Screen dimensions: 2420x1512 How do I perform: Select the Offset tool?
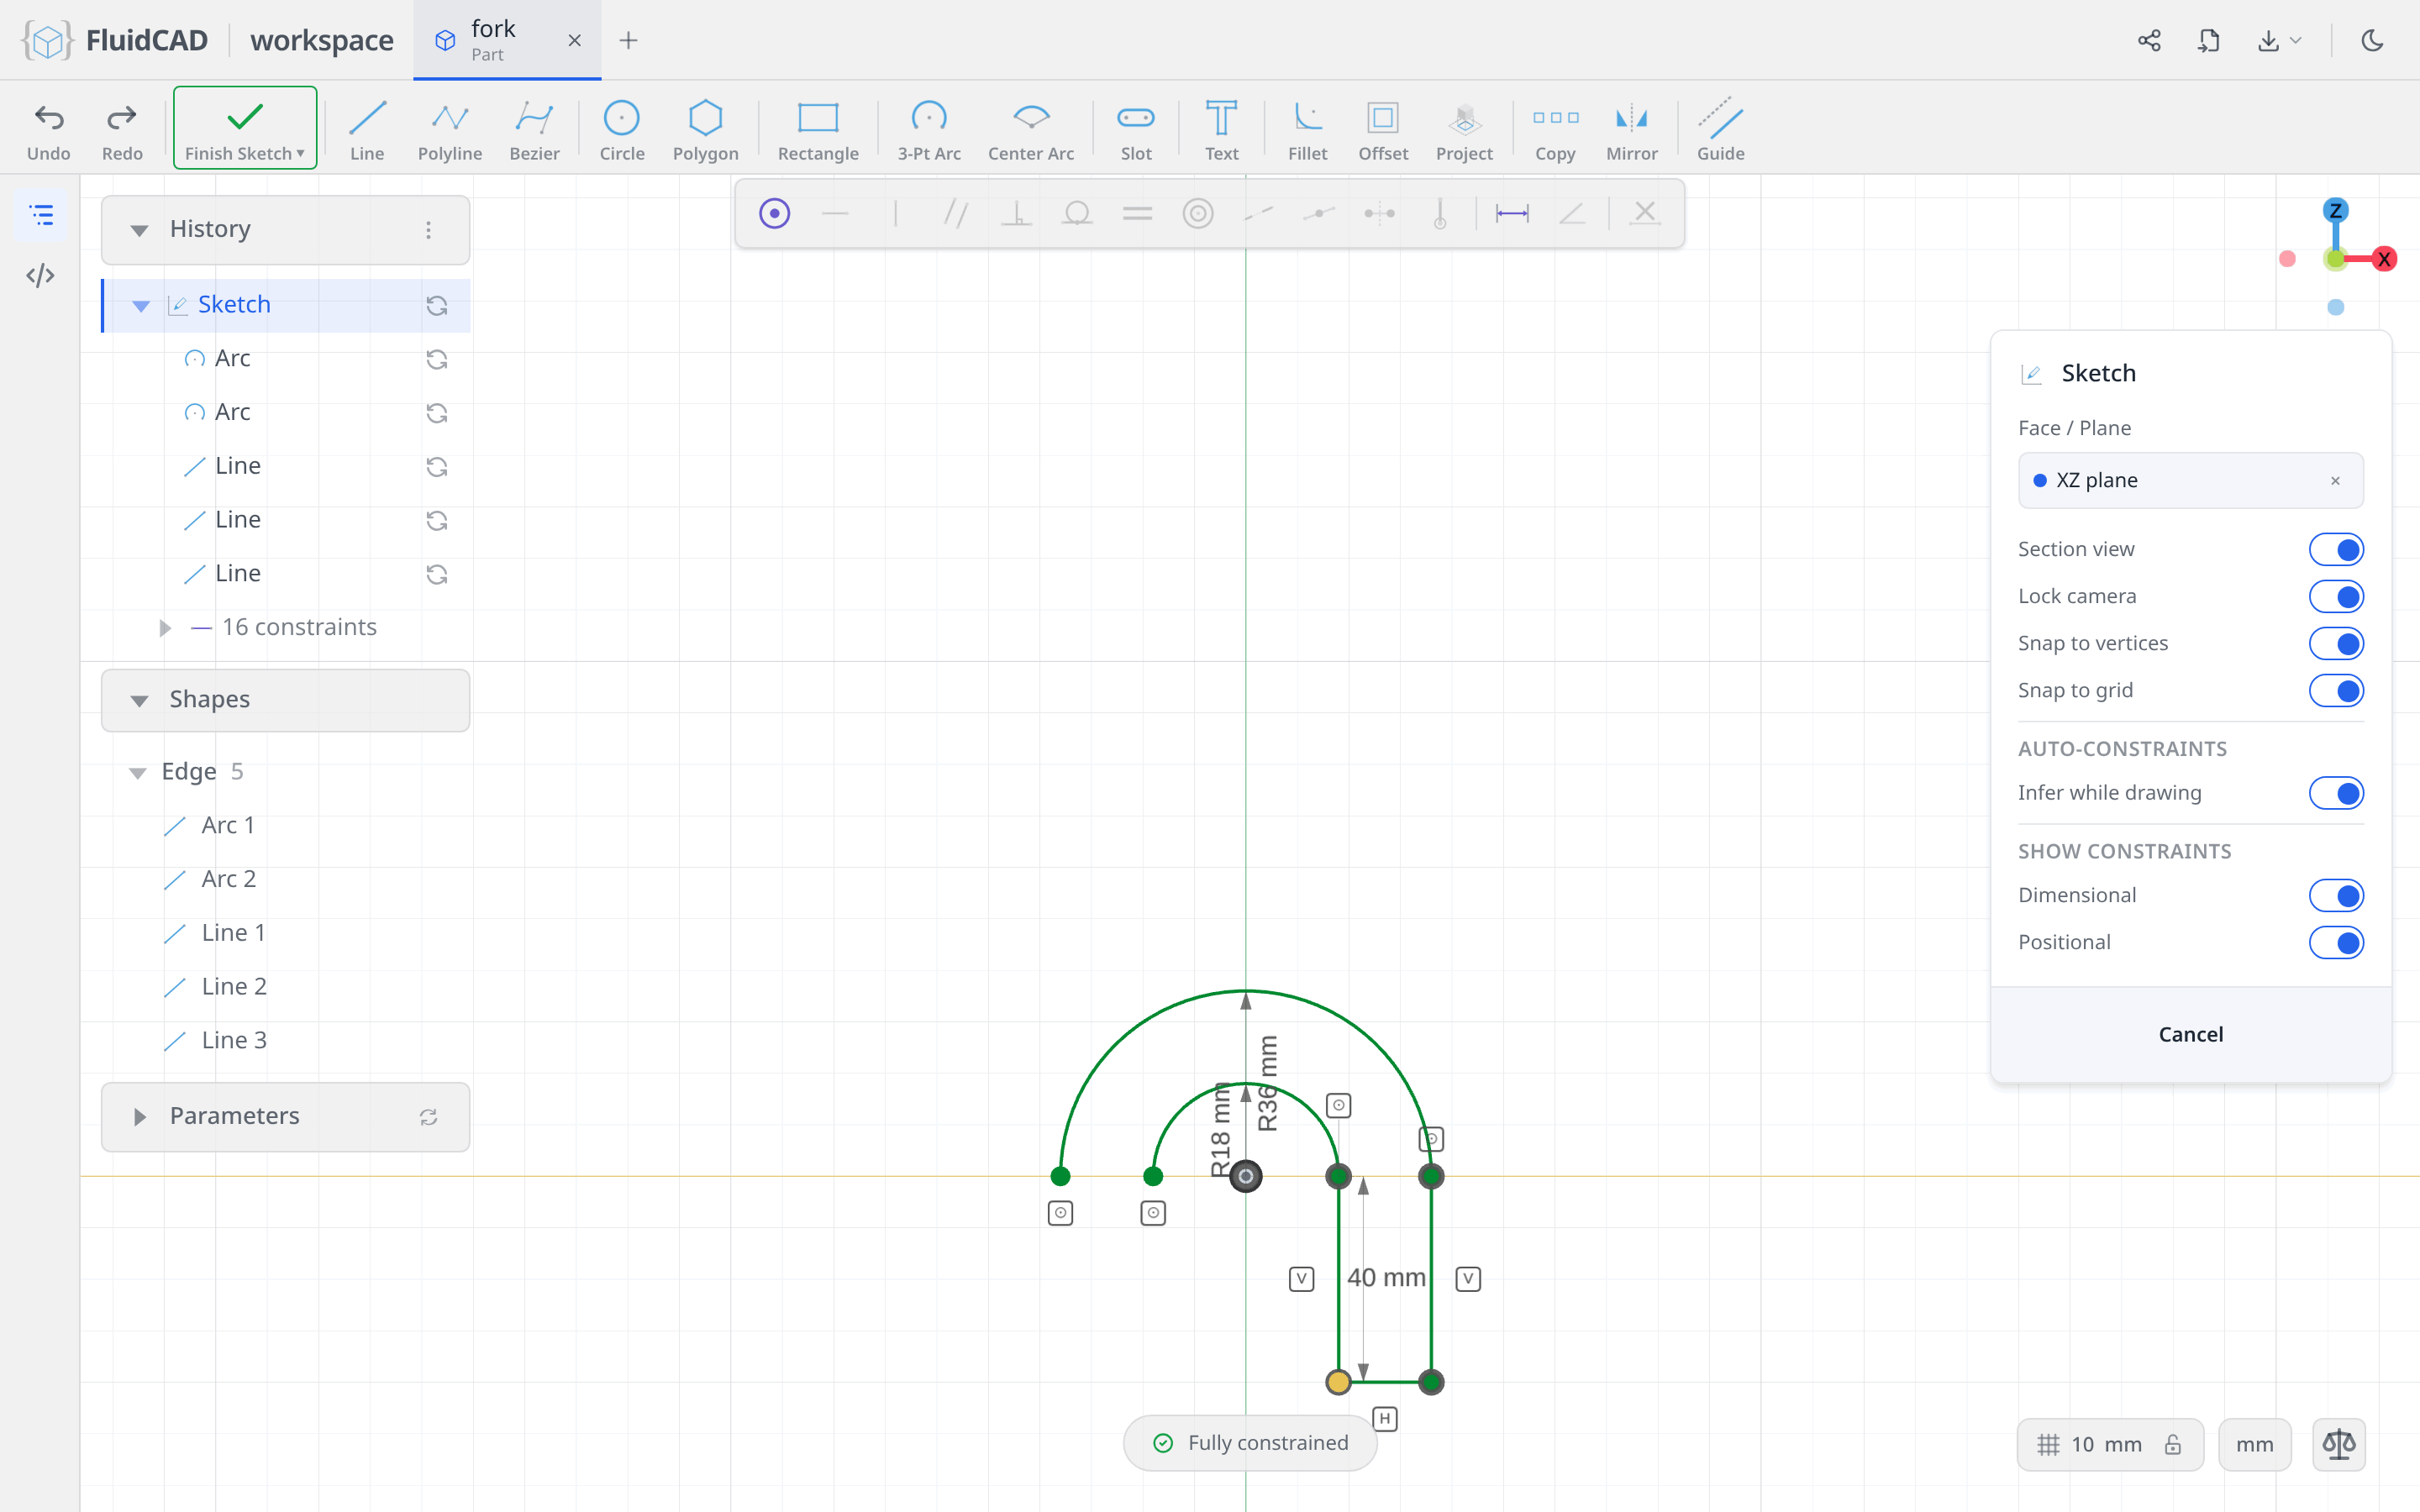coord(1383,129)
